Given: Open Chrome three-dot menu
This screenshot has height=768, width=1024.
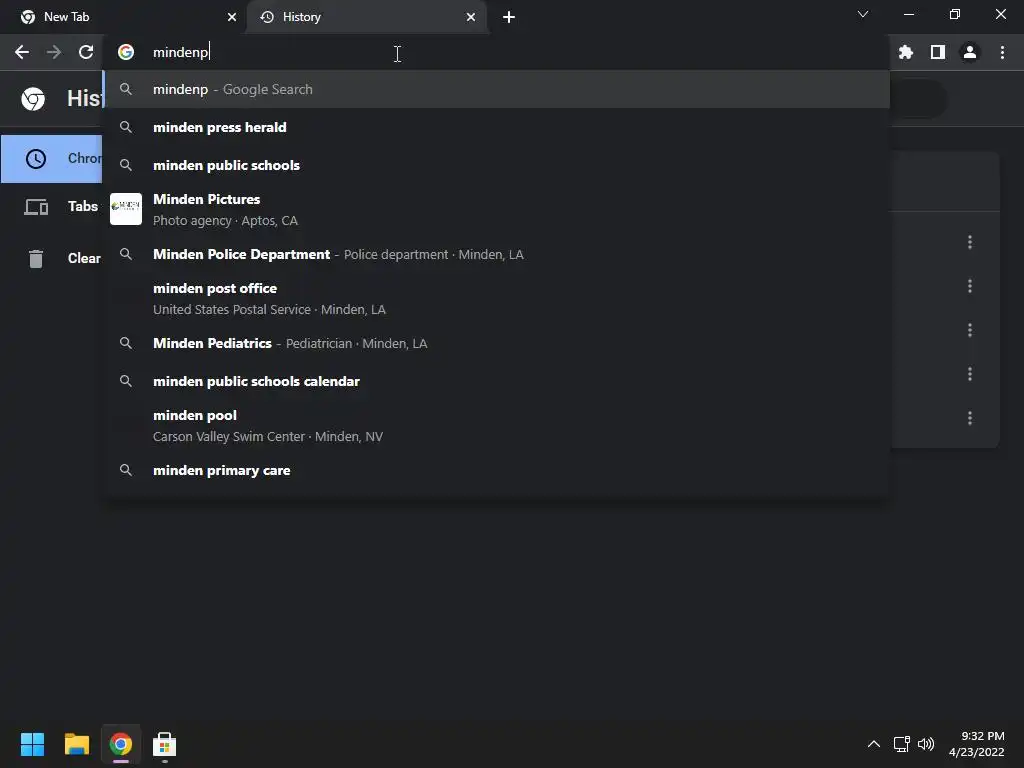Looking at the screenshot, I should pyautogui.click(x=1002, y=52).
